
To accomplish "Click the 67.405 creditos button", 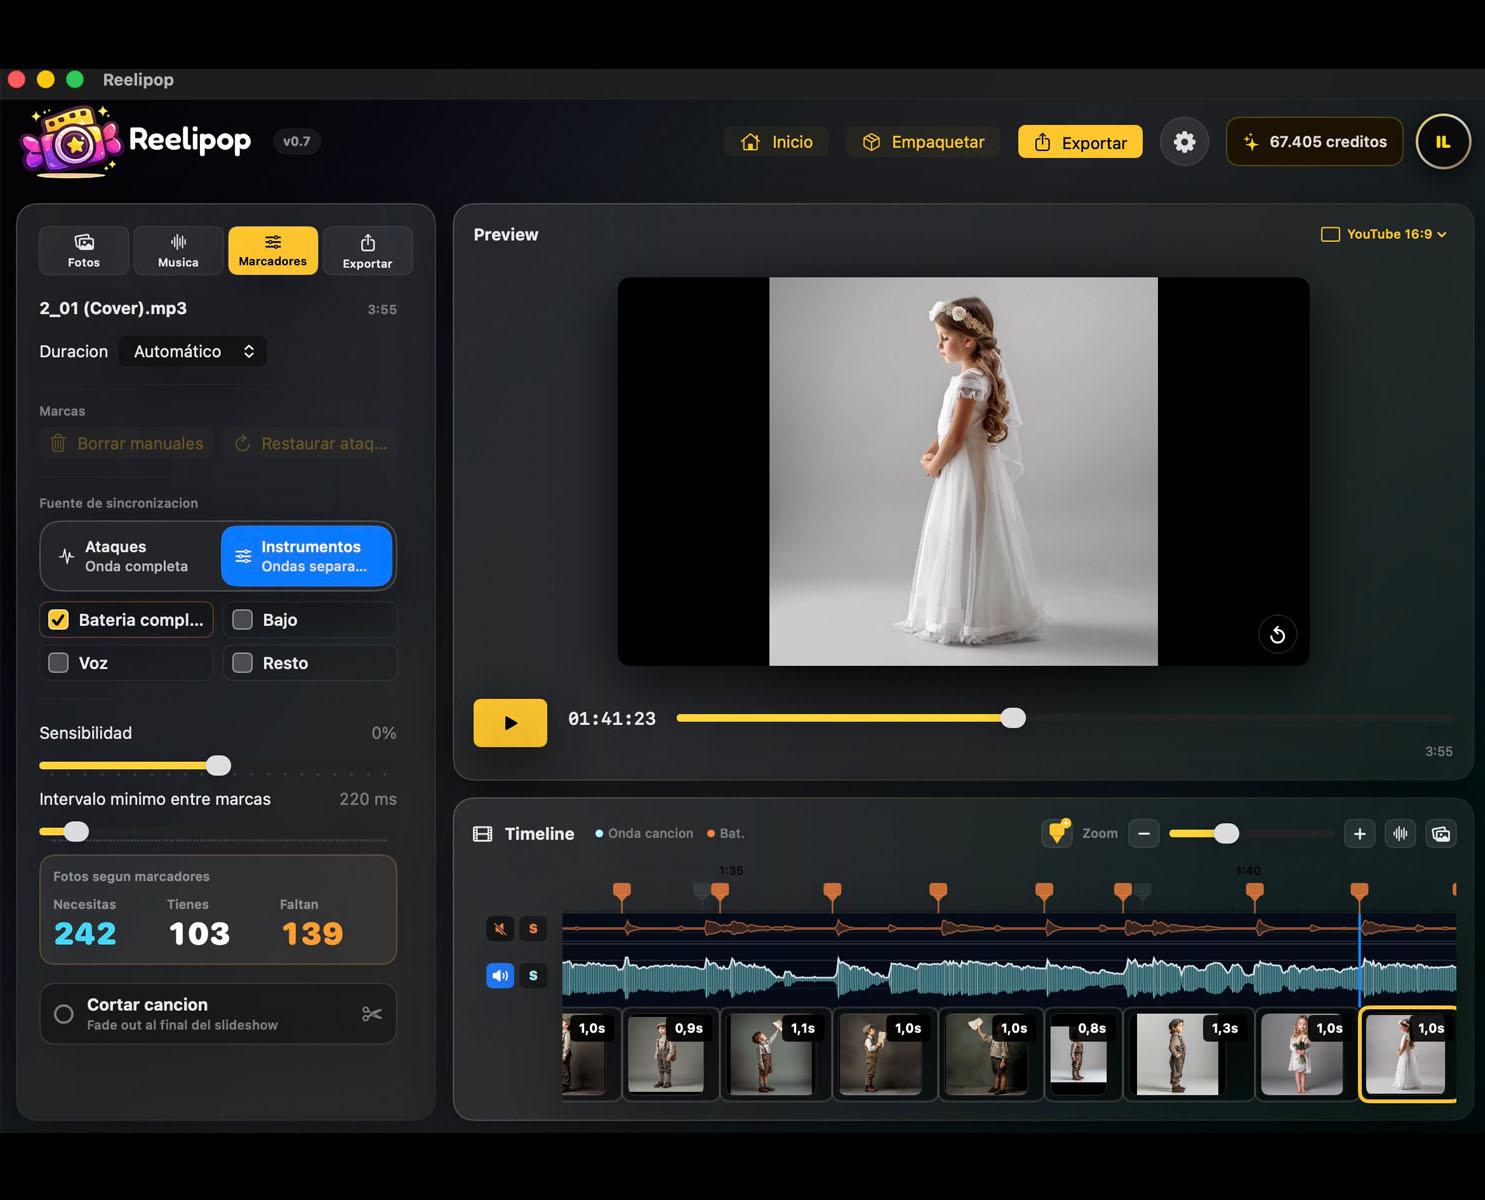I will [1314, 142].
